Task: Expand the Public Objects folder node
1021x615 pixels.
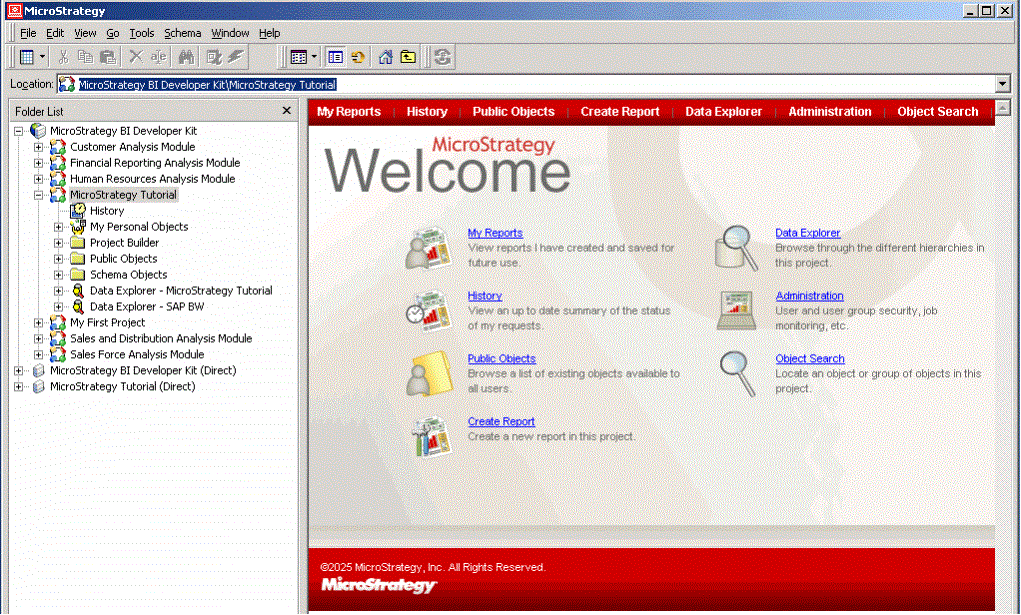Action: tap(59, 259)
